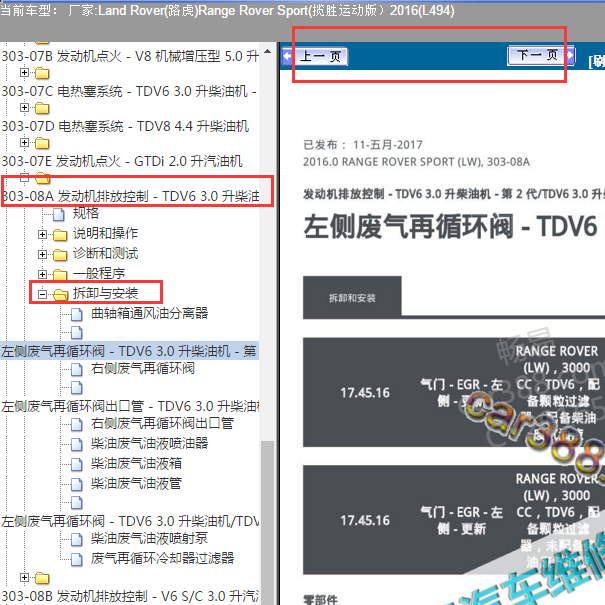Image resolution: width=605 pixels, height=605 pixels.
Task: Expand folder under 303-07C 电热塞系统
Action: pos(24,108)
